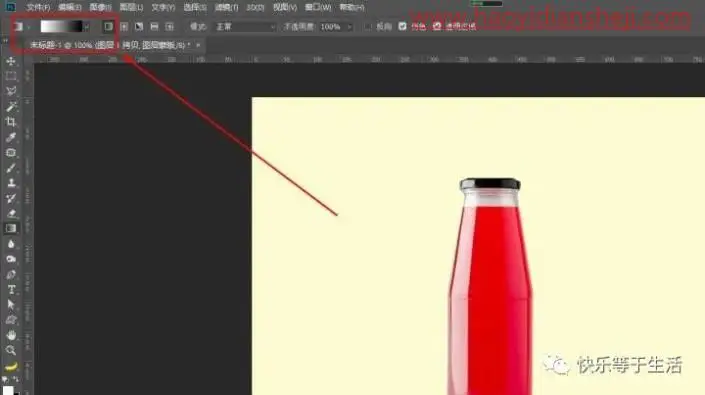Choose diamond gradient style
The width and height of the screenshot is (705, 395).
point(170,27)
